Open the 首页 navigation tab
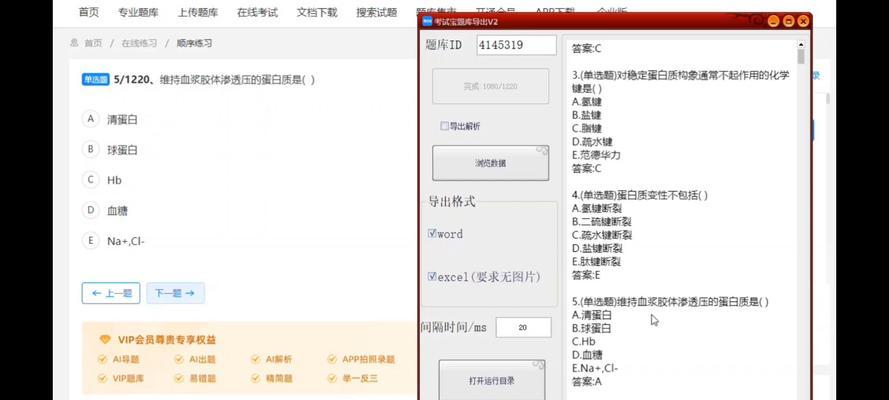This screenshot has height=400, width=889. pyautogui.click(x=88, y=12)
